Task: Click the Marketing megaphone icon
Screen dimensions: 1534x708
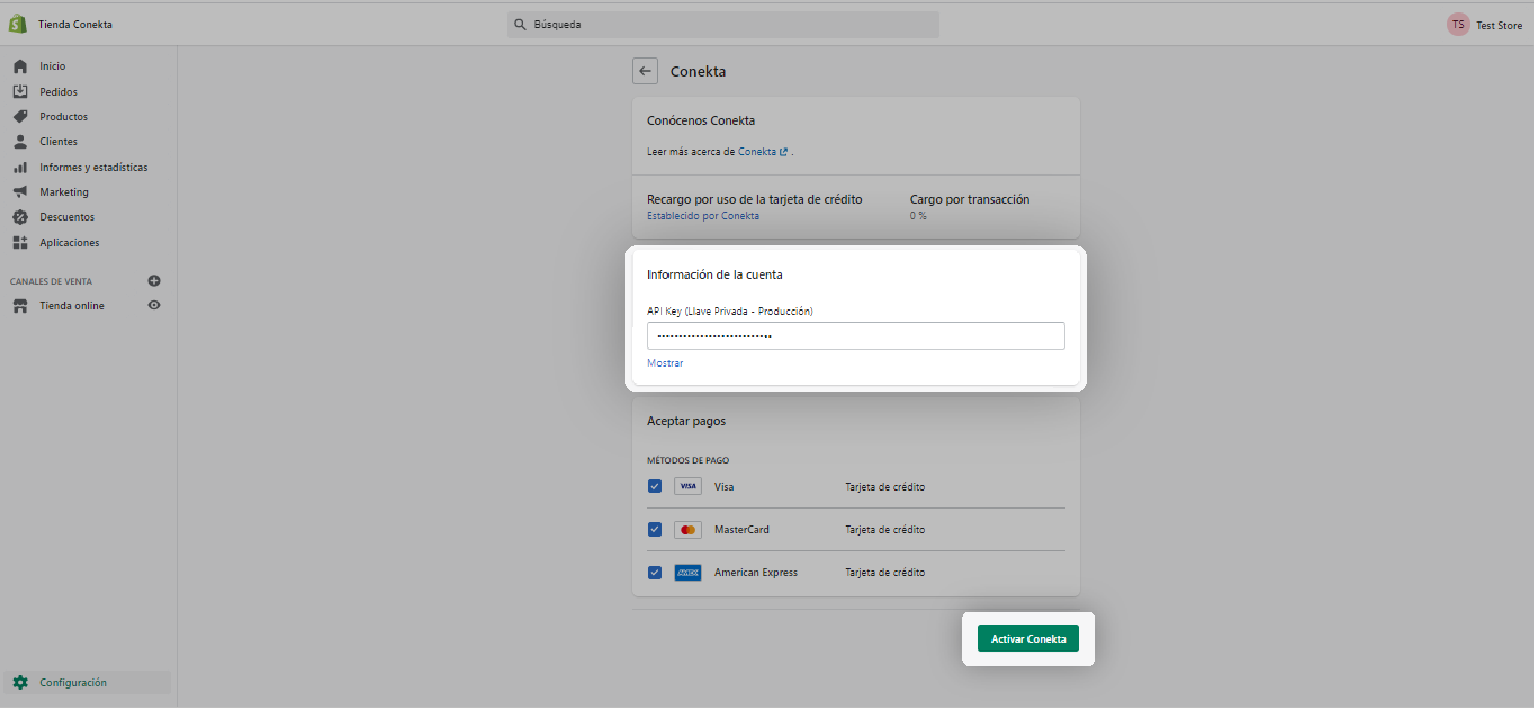Action: [20, 192]
